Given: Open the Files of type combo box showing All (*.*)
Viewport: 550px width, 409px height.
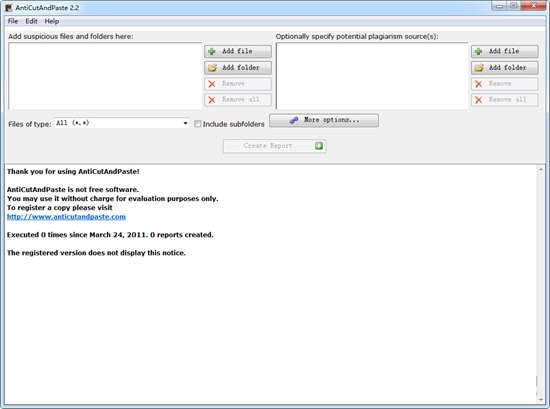Looking at the screenshot, I should coord(122,123).
